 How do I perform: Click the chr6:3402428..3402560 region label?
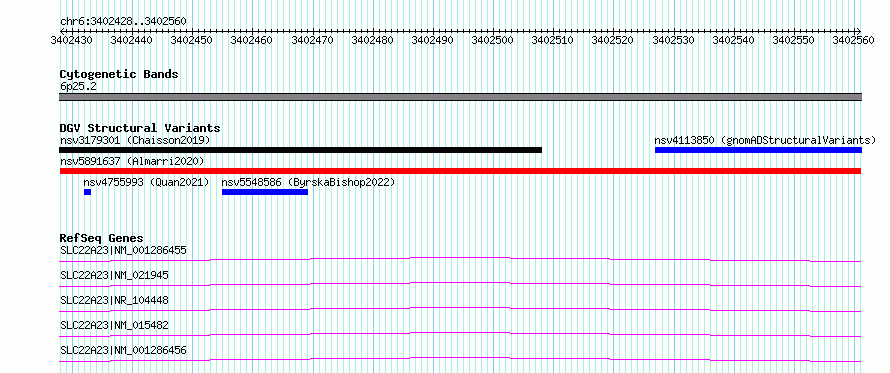click(x=123, y=22)
